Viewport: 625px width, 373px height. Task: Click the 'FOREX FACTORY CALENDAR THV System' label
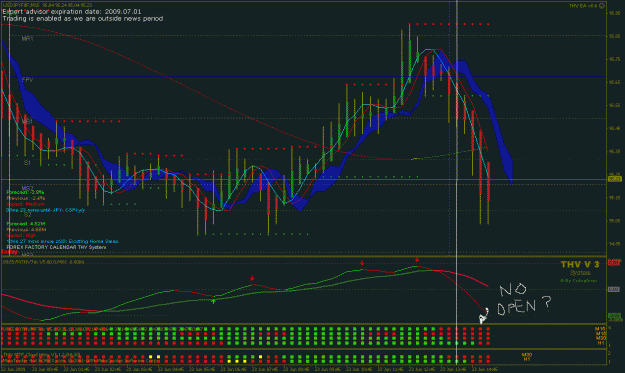pyautogui.click(x=56, y=247)
